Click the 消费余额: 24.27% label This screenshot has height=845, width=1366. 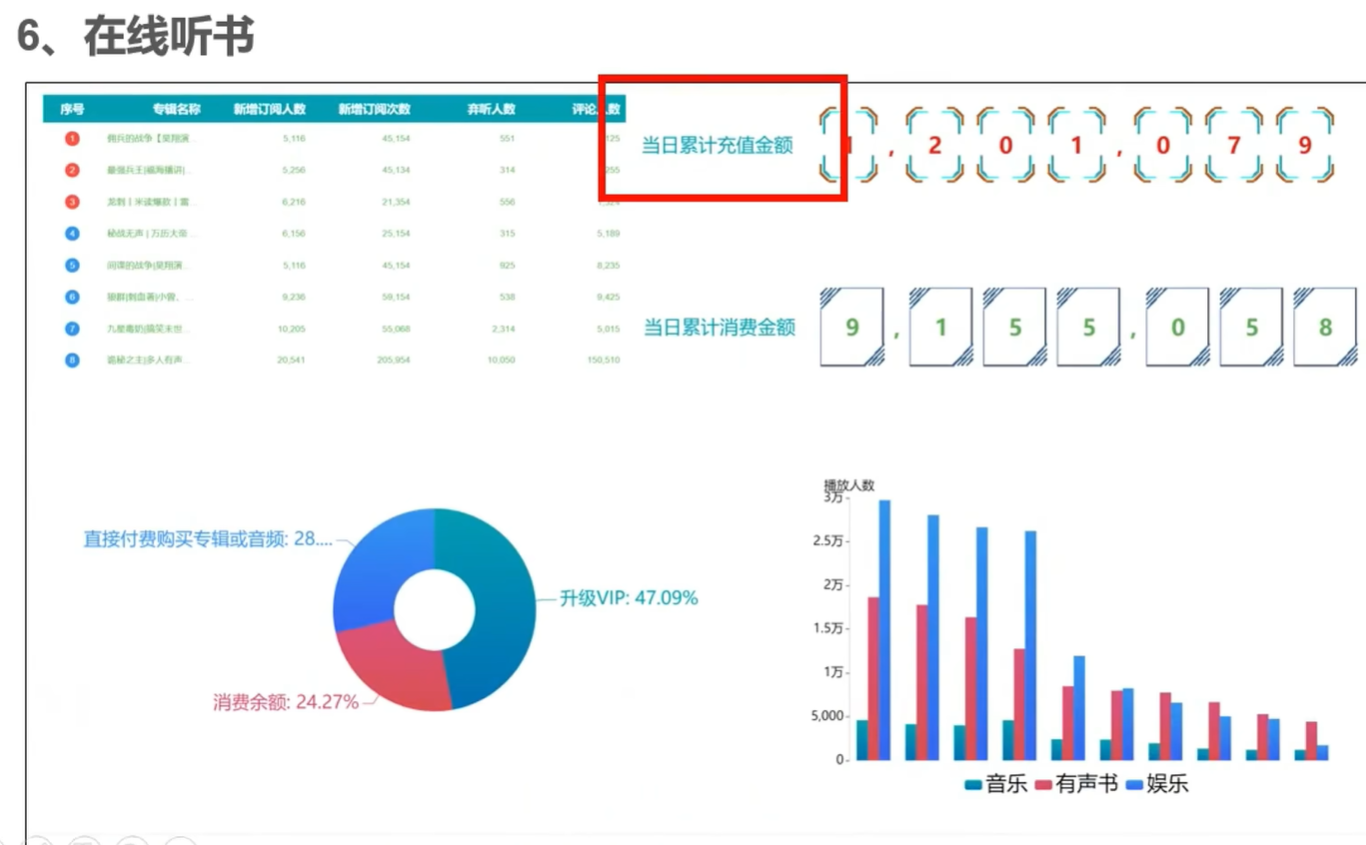click(x=285, y=702)
